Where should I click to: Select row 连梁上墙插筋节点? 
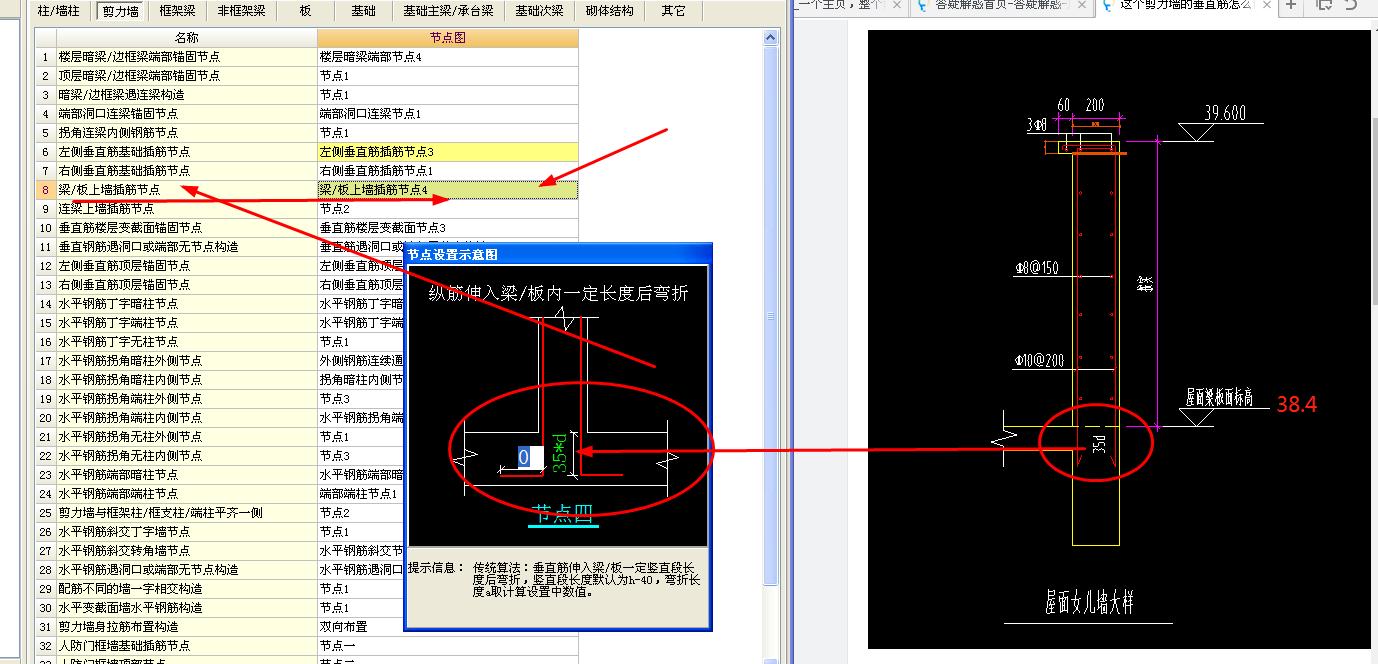click(186, 209)
